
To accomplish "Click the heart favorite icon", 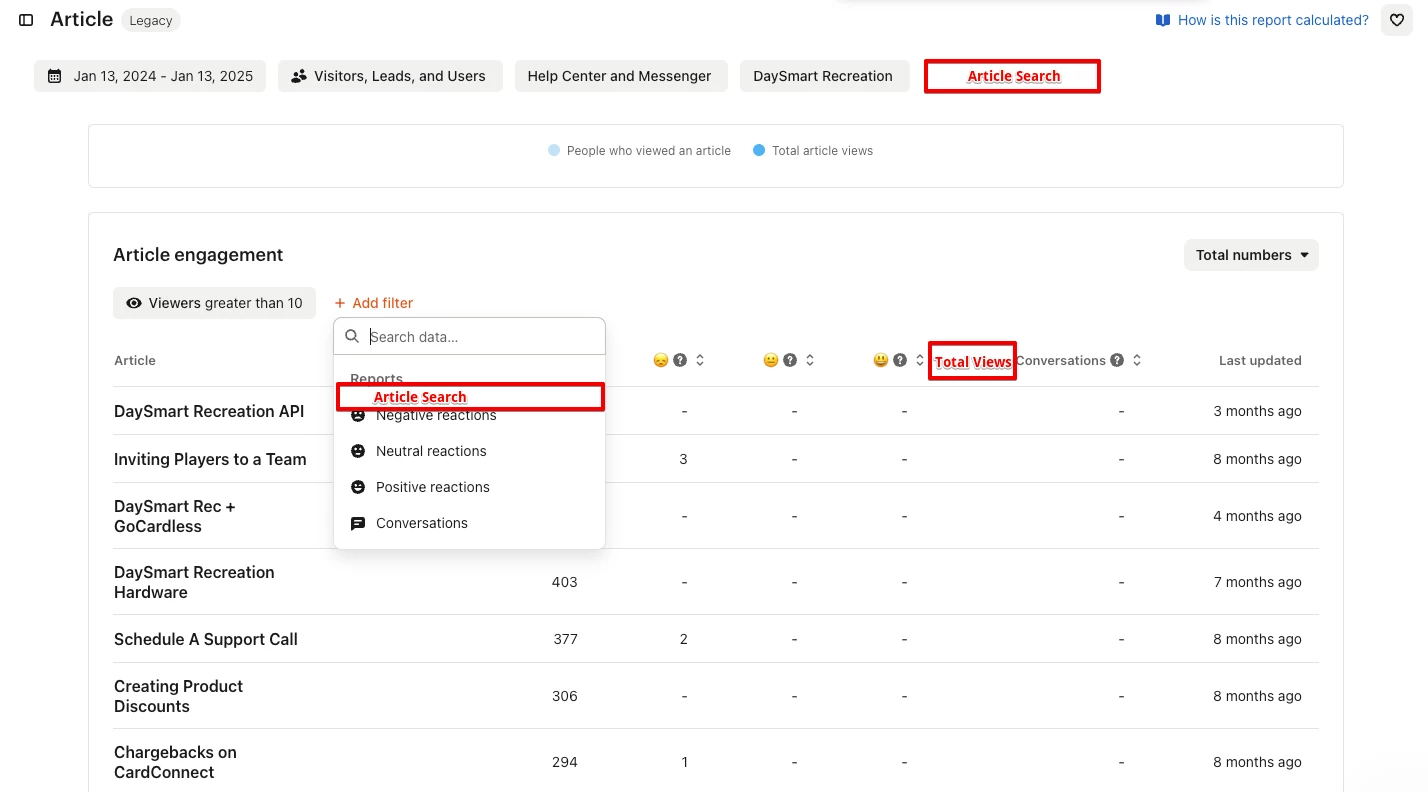I will point(1397,20).
